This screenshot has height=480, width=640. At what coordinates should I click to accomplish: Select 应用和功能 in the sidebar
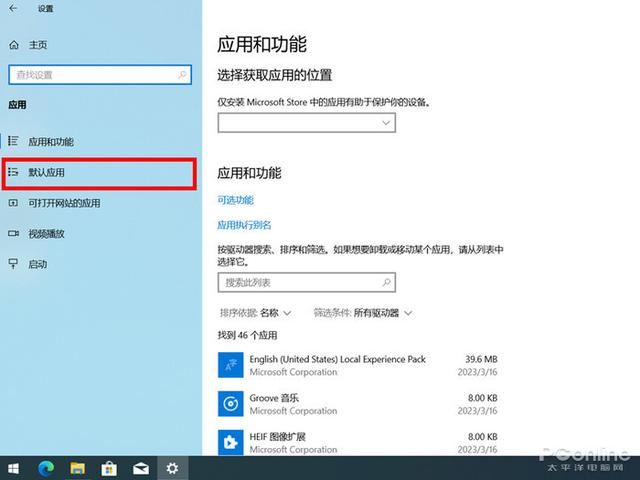[100, 142]
